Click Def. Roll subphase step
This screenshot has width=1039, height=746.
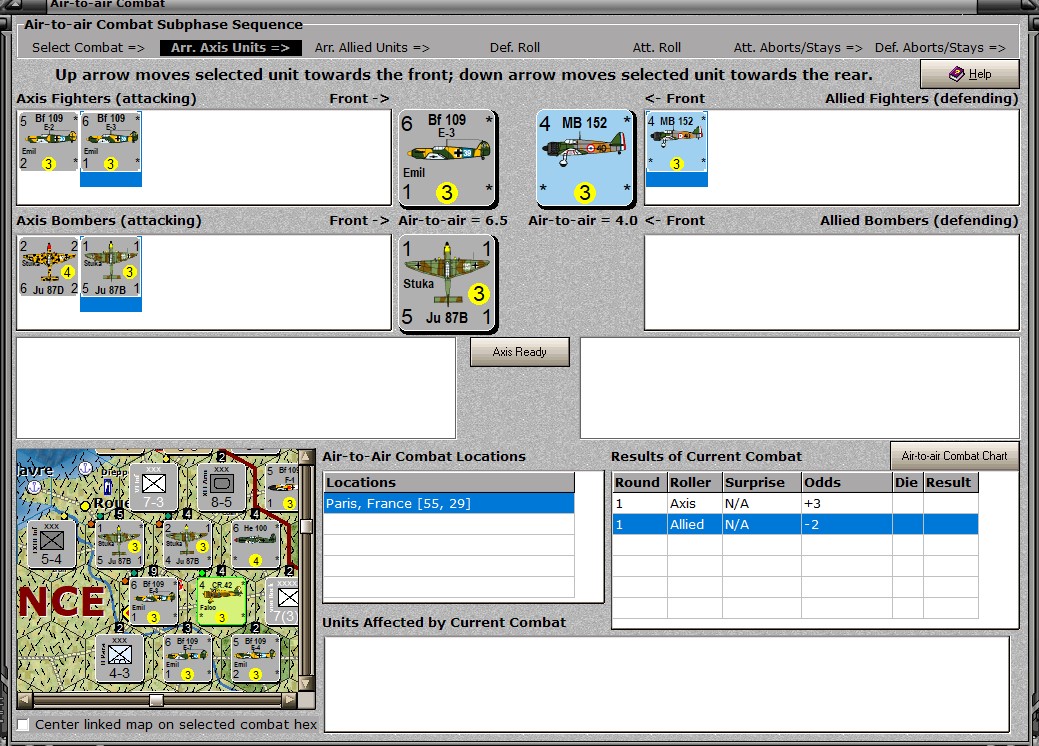[x=515, y=48]
